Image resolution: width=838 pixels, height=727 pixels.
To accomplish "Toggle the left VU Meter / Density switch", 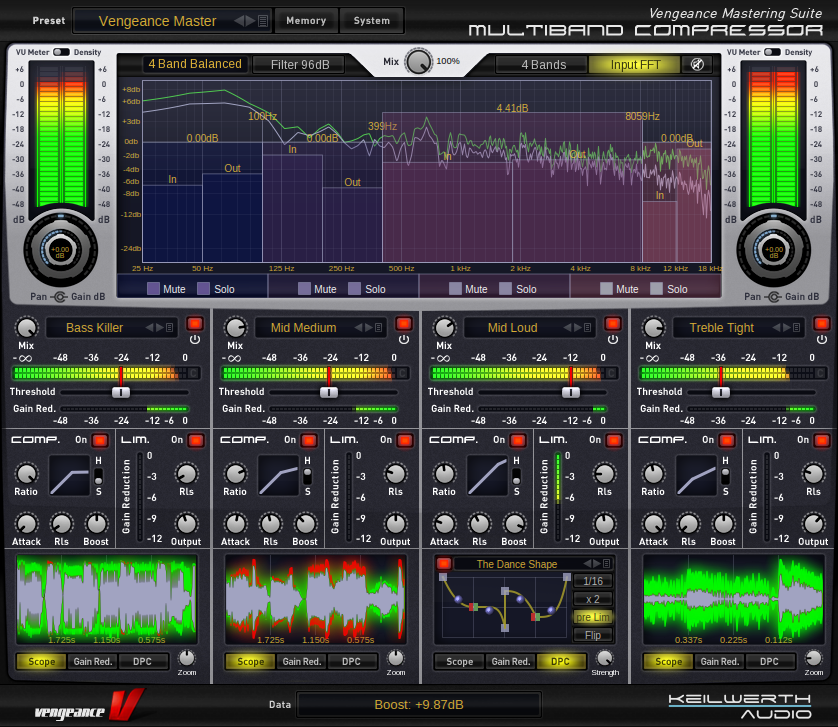I will [x=61, y=52].
